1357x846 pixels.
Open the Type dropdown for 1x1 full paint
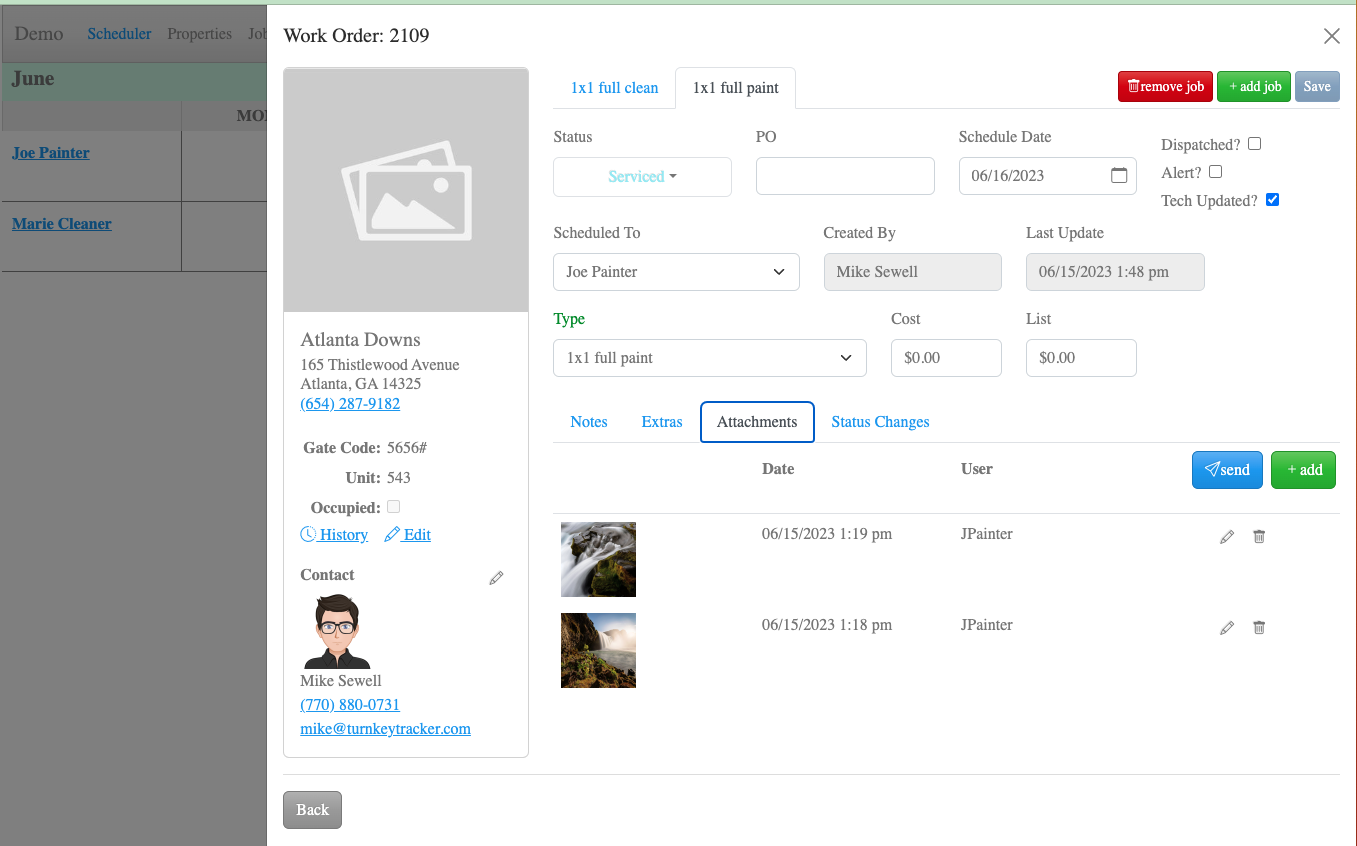click(x=710, y=357)
